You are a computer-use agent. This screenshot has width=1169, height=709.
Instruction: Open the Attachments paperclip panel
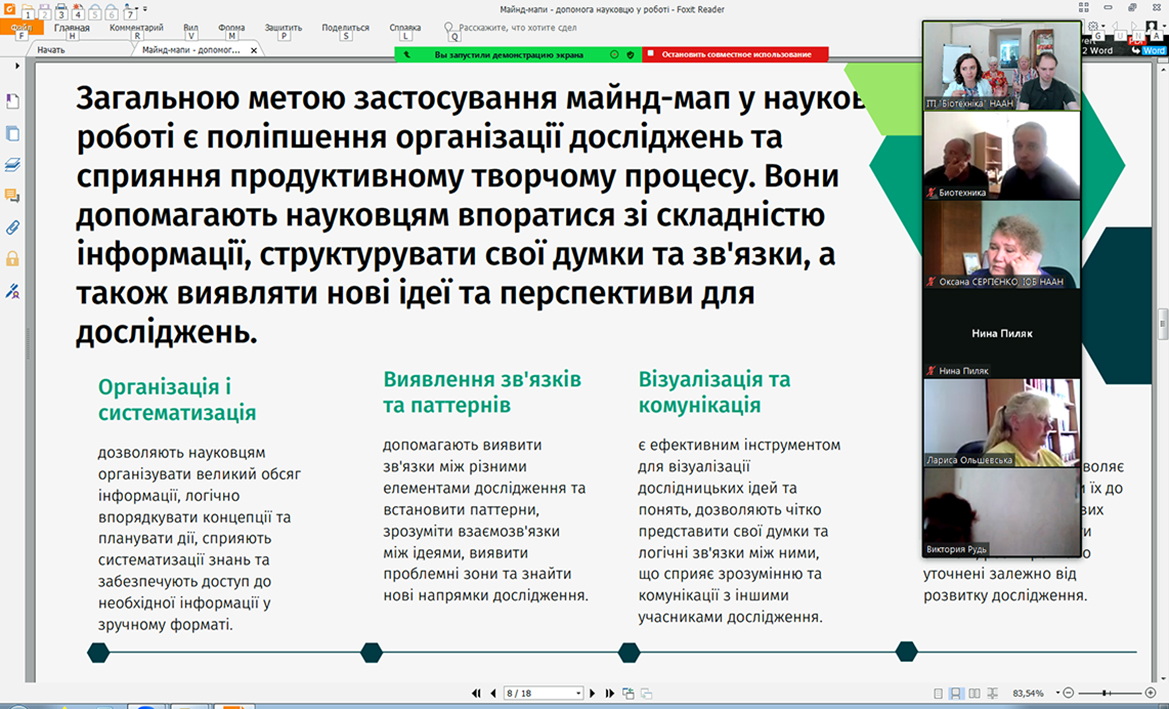coord(13,227)
